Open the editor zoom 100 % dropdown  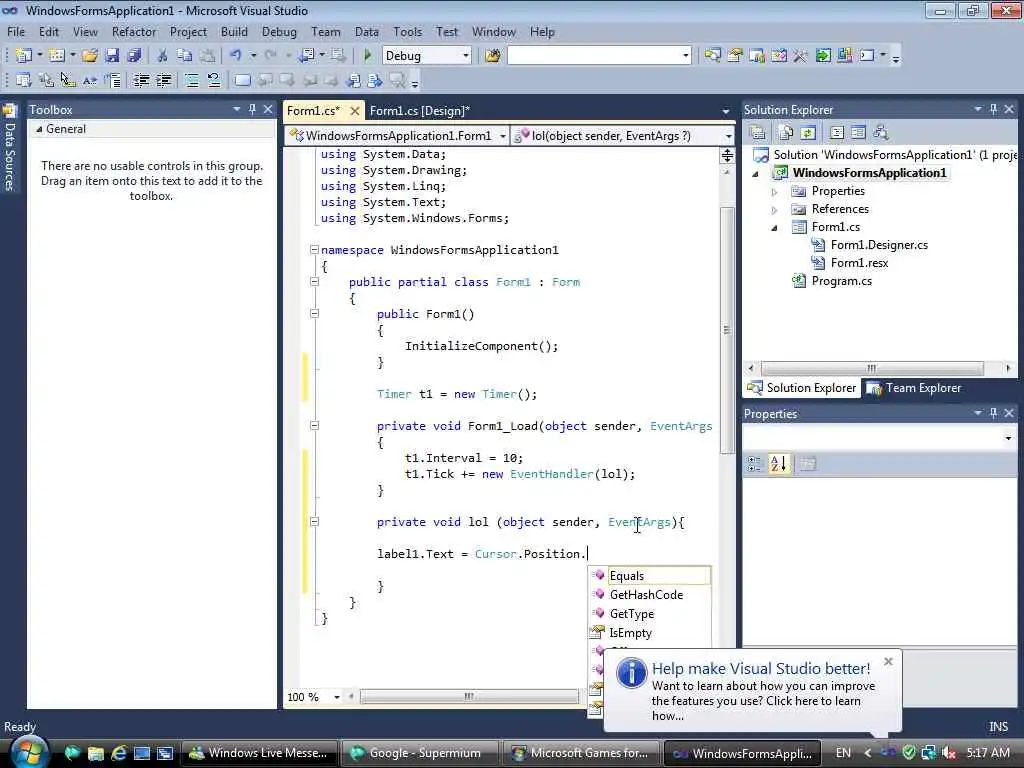pyautogui.click(x=336, y=697)
